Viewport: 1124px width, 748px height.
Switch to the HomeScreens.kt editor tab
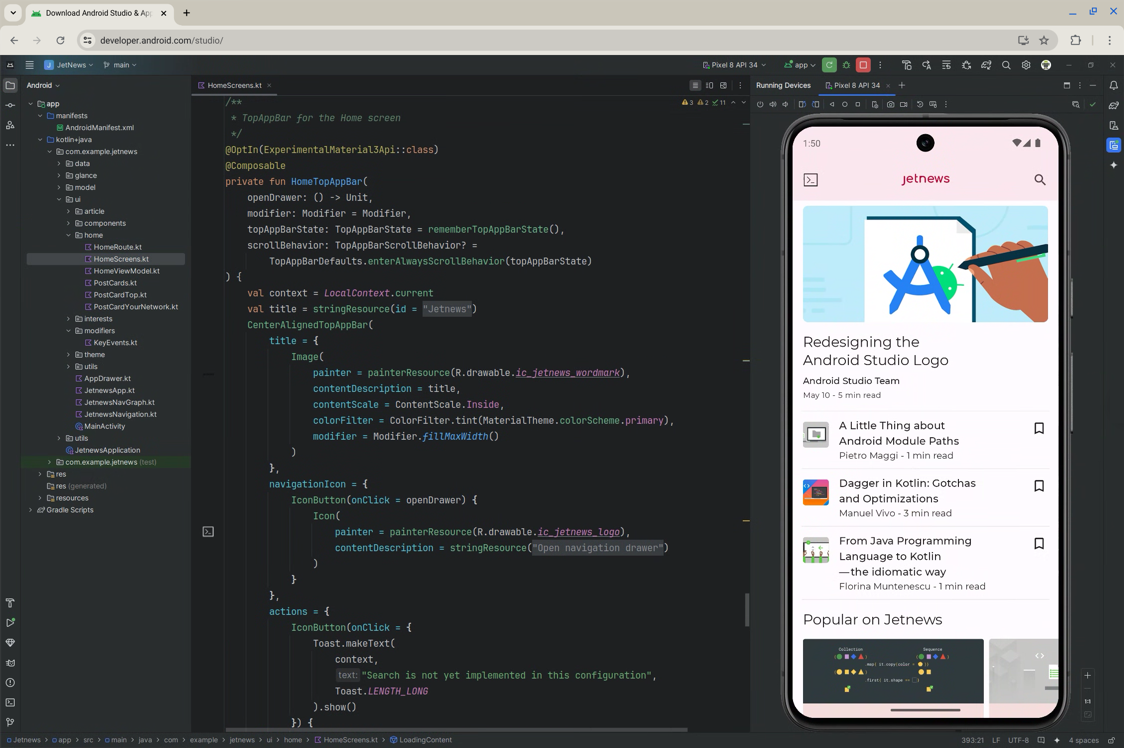(232, 85)
